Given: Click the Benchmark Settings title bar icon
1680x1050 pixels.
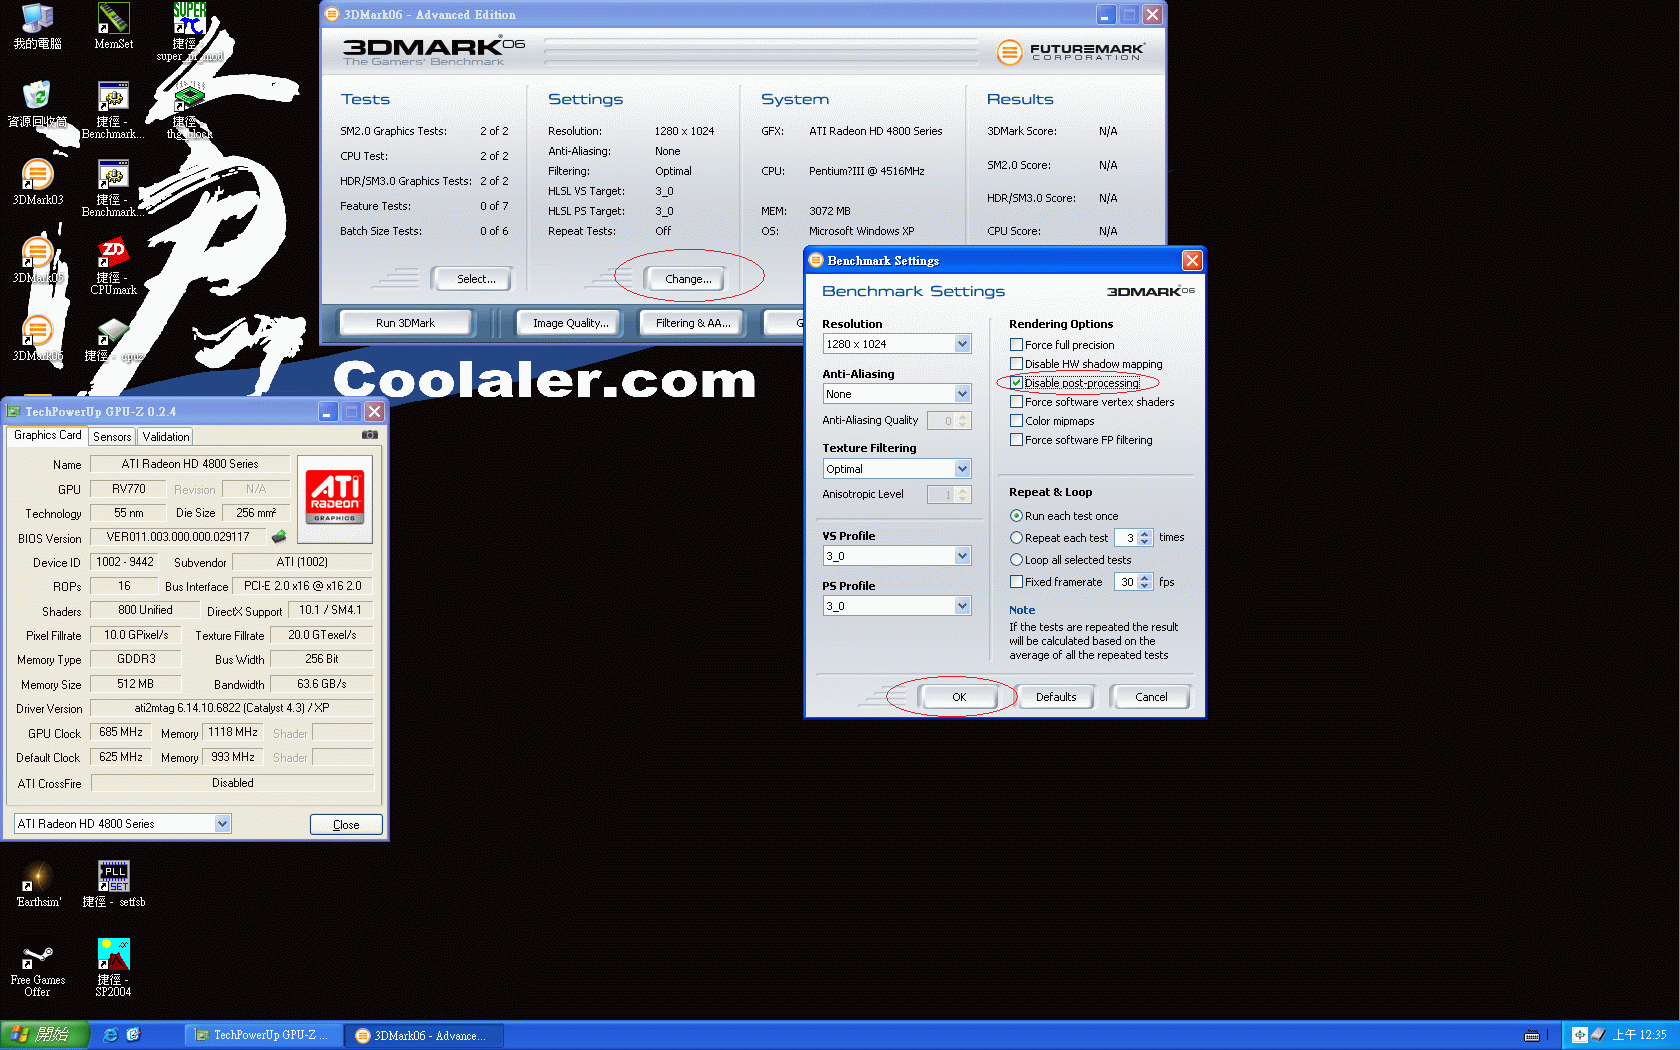Looking at the screenshot, I should coord(816,260).
